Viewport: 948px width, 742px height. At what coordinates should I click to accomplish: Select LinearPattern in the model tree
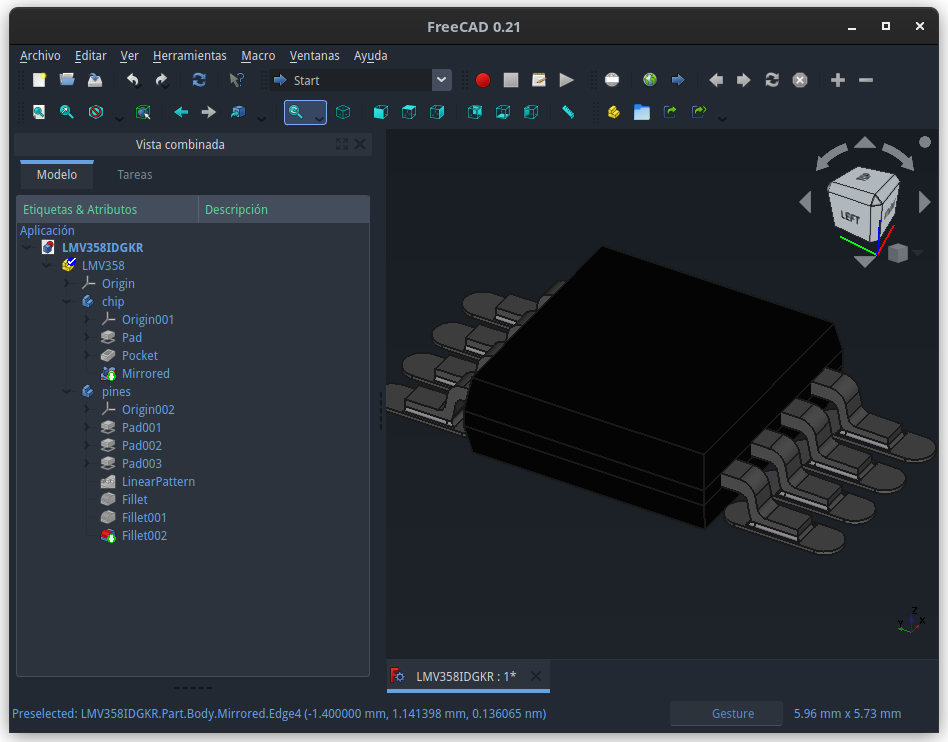coord(158,481)
